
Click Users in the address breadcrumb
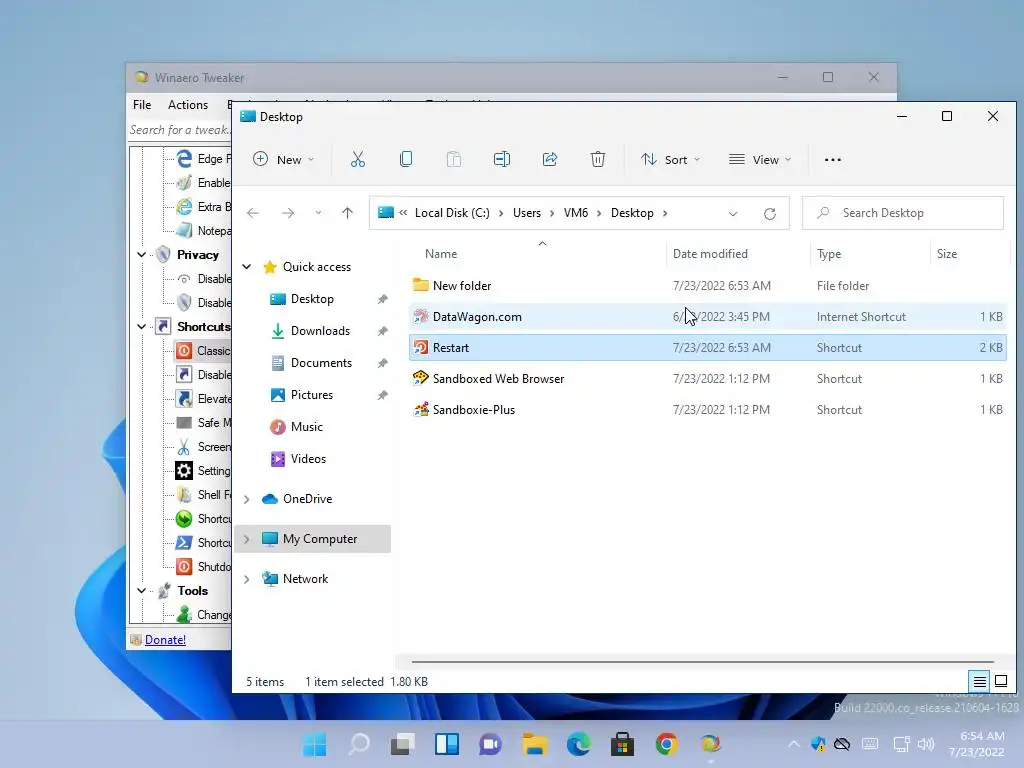(527, 213)
